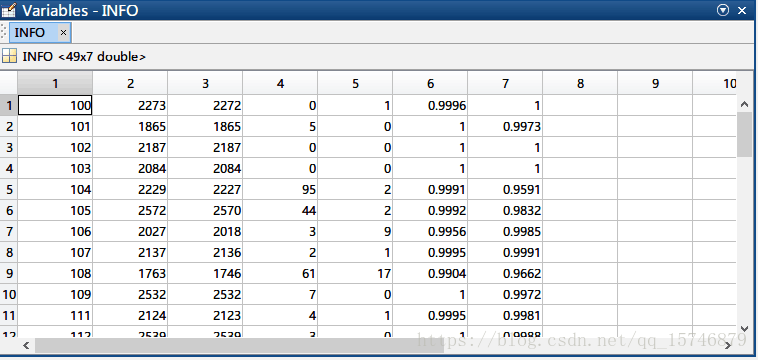Select row 9 header

coord(9,274)
